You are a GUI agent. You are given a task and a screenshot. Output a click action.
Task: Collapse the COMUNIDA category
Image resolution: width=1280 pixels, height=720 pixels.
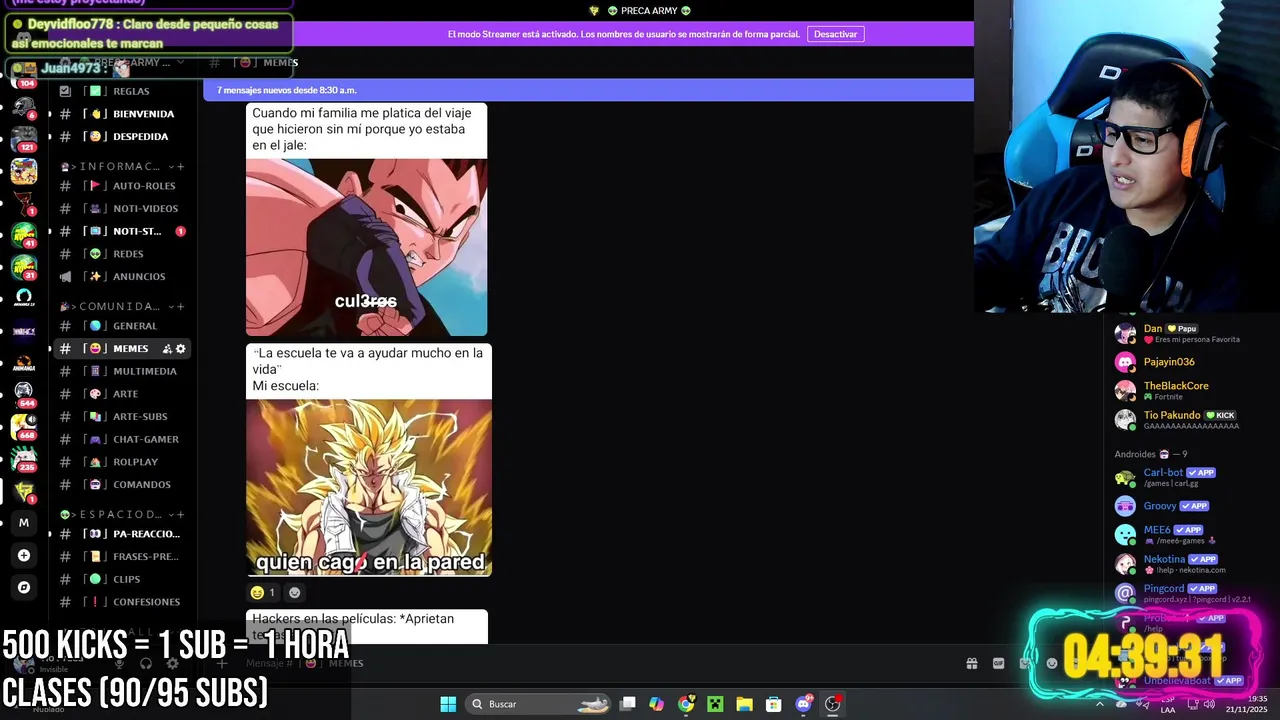pos(115,306)
